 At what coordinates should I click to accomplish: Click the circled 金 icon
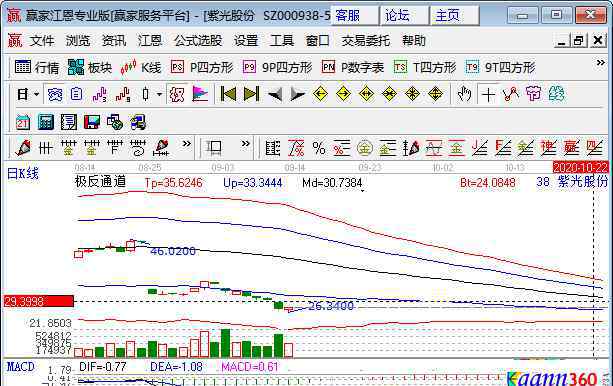pos(364,148)
